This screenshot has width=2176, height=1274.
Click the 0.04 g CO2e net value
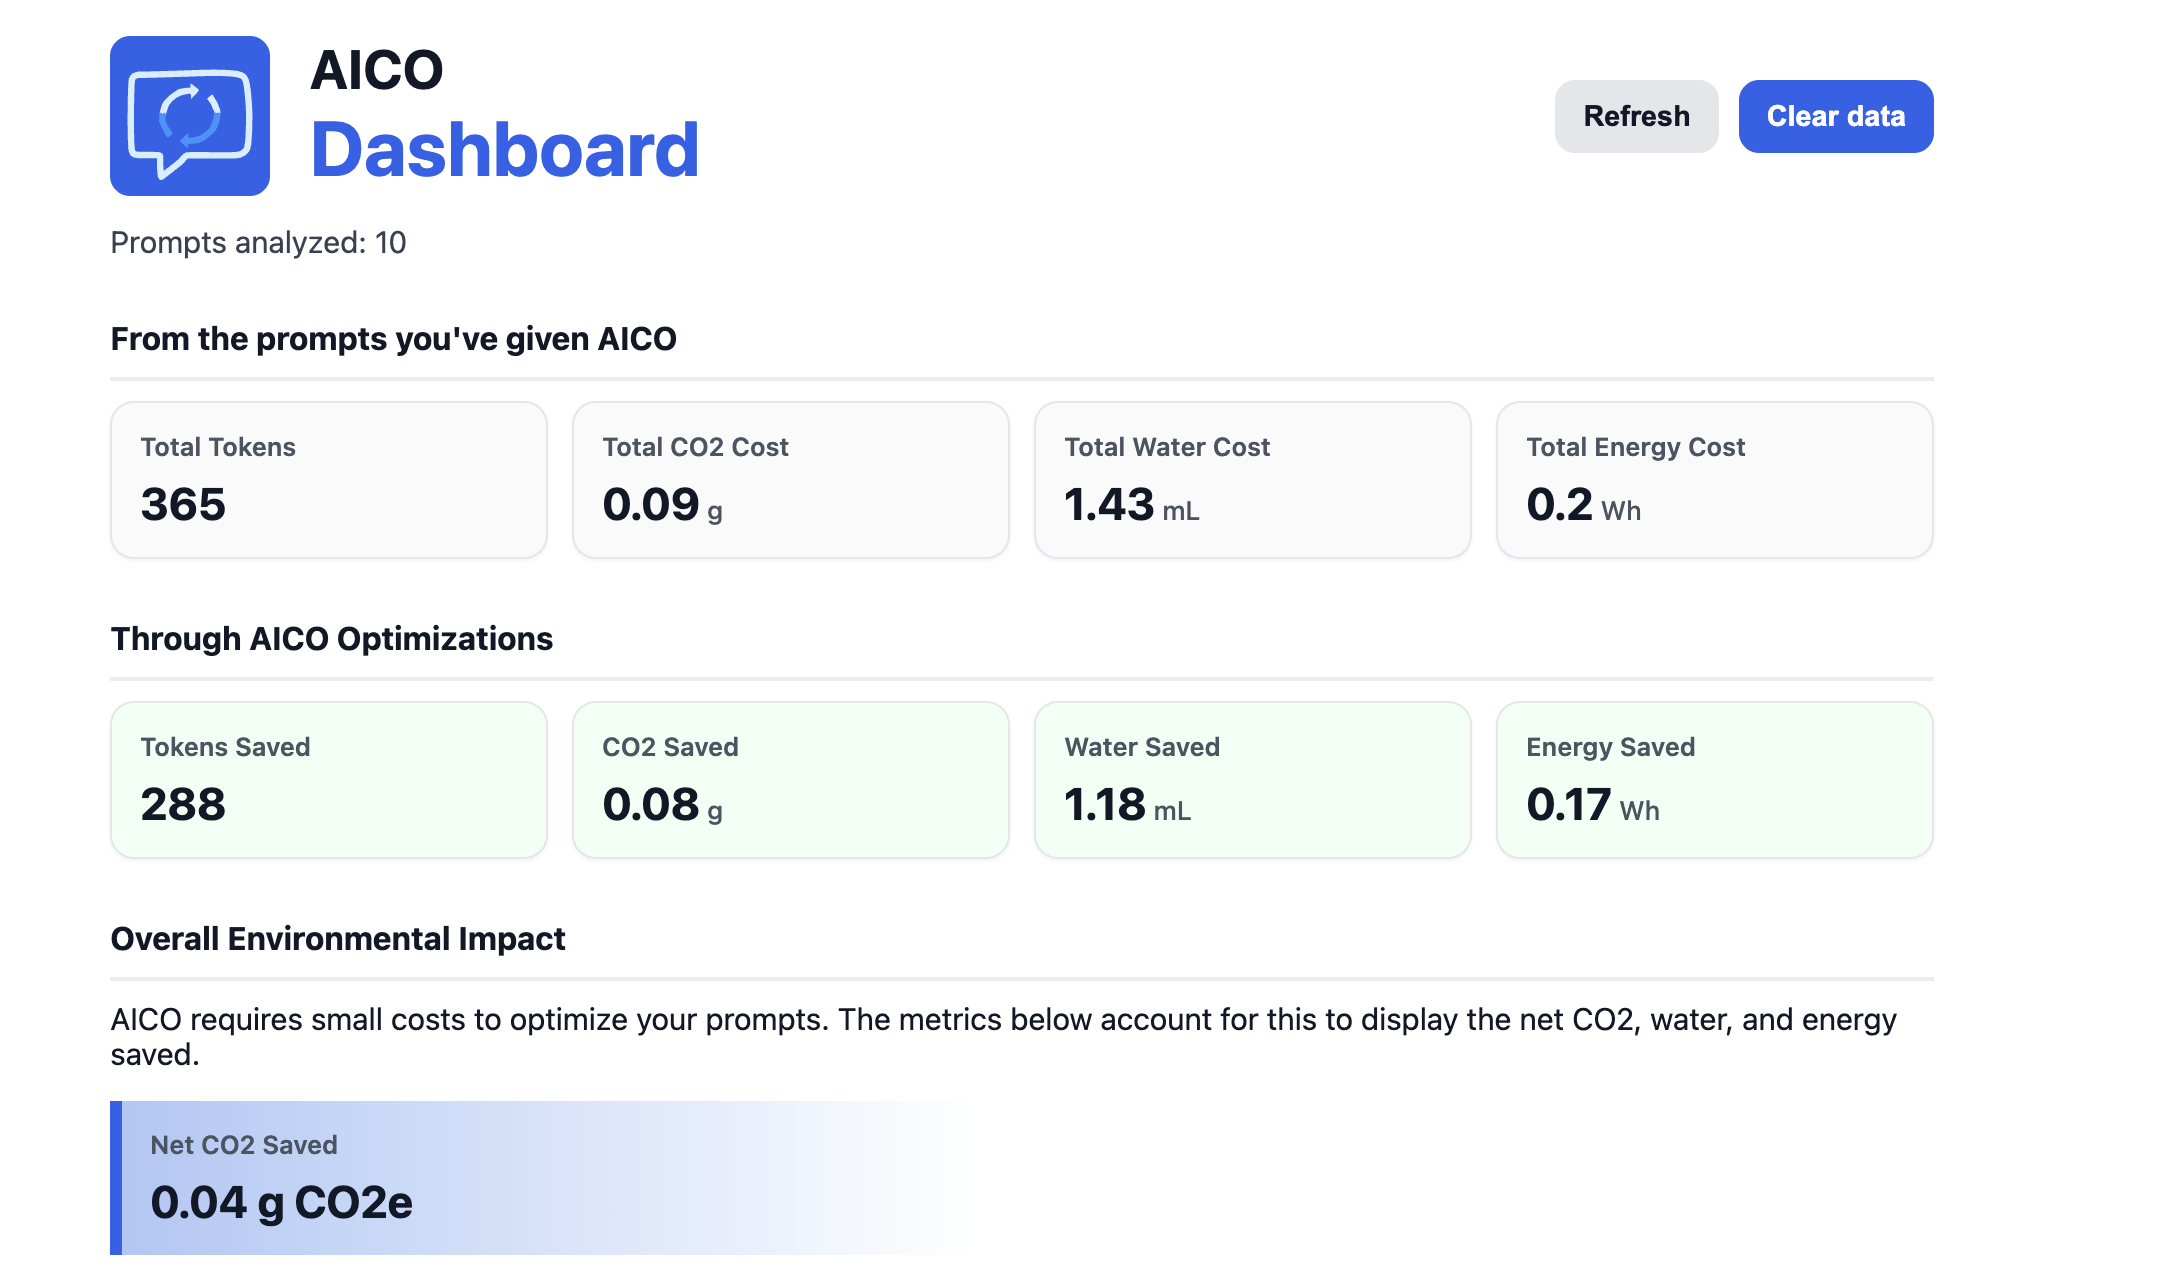pos(281,1202)
